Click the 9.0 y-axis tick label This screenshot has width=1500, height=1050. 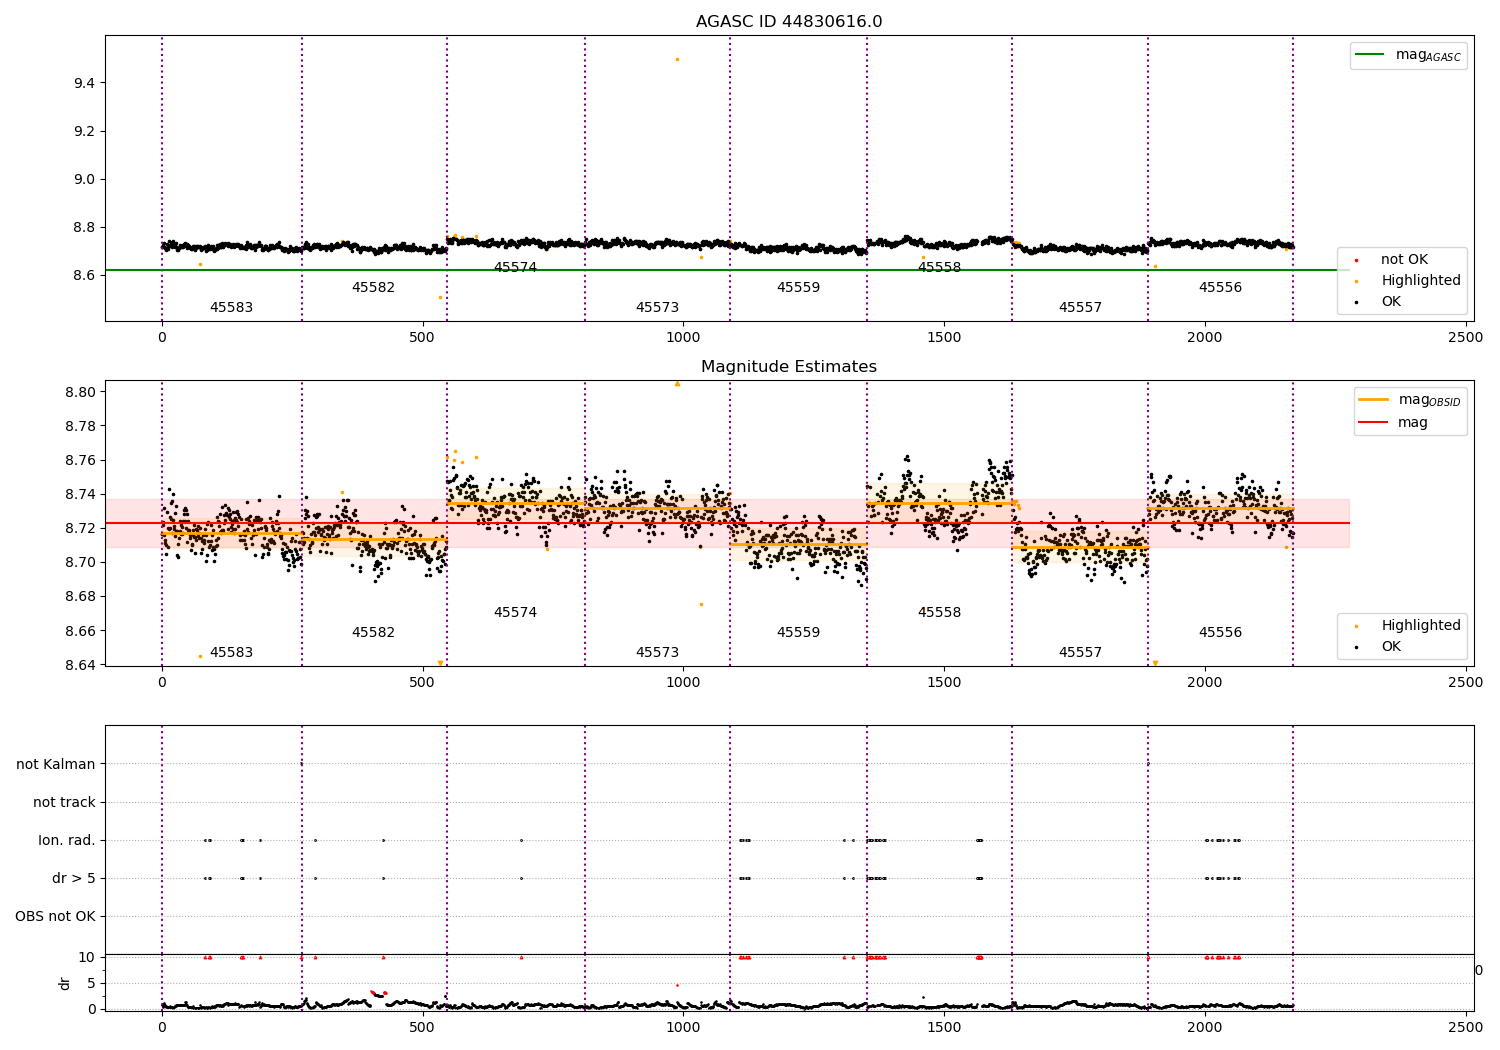point(84,180)
